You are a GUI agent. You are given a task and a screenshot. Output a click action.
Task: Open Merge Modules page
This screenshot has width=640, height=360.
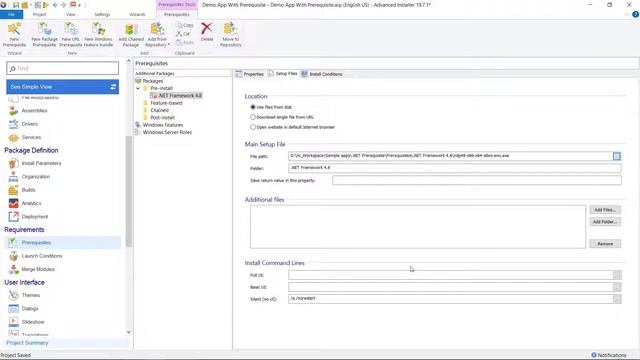click(38, 269)
